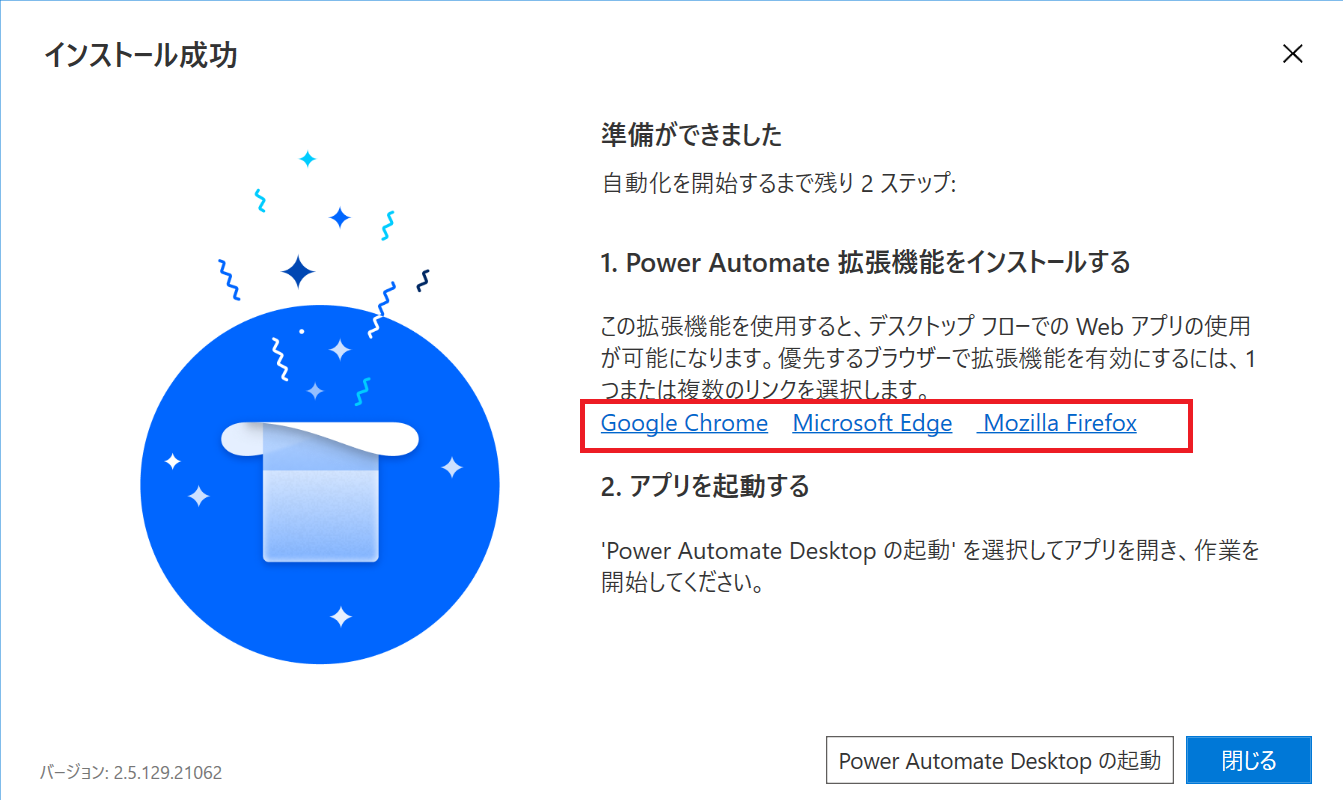
Task: Click the blue 閉じる button
Action: pos(1248,761)
